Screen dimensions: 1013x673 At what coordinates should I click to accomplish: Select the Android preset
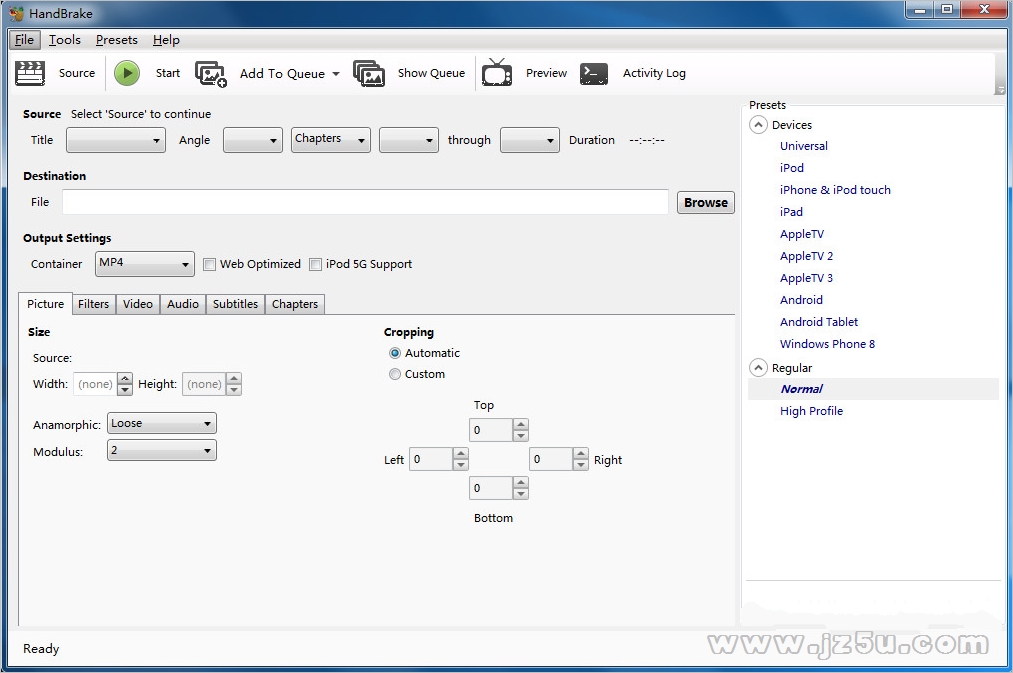(801, 300)
